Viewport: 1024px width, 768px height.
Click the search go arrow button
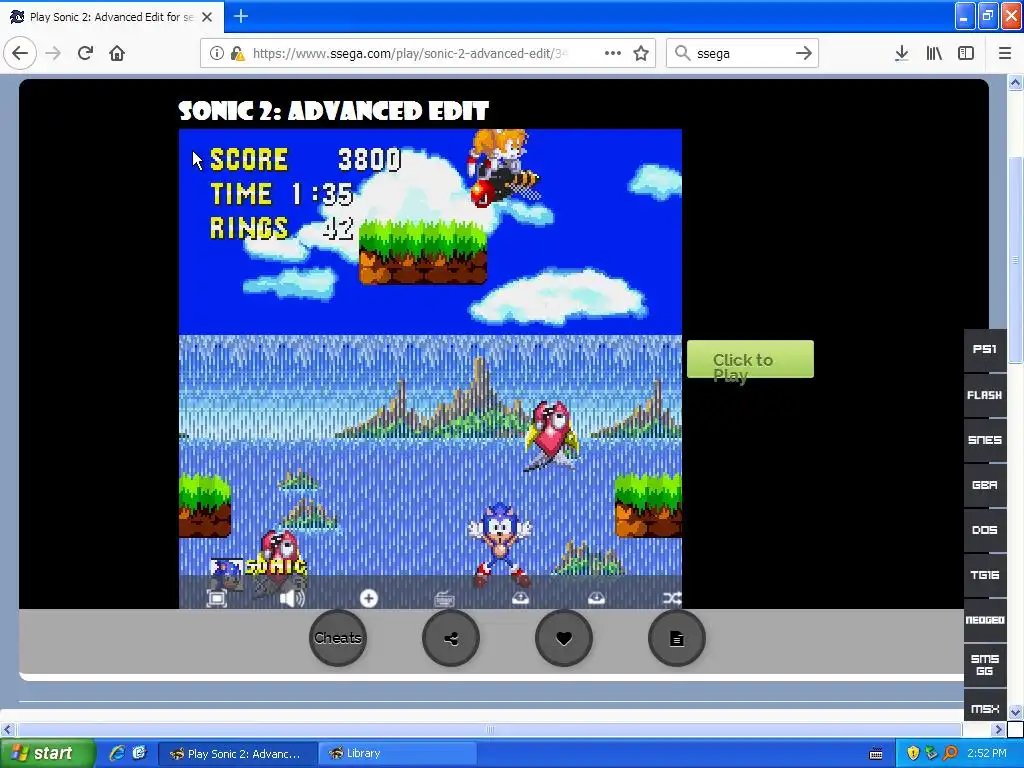coord(804,53)
